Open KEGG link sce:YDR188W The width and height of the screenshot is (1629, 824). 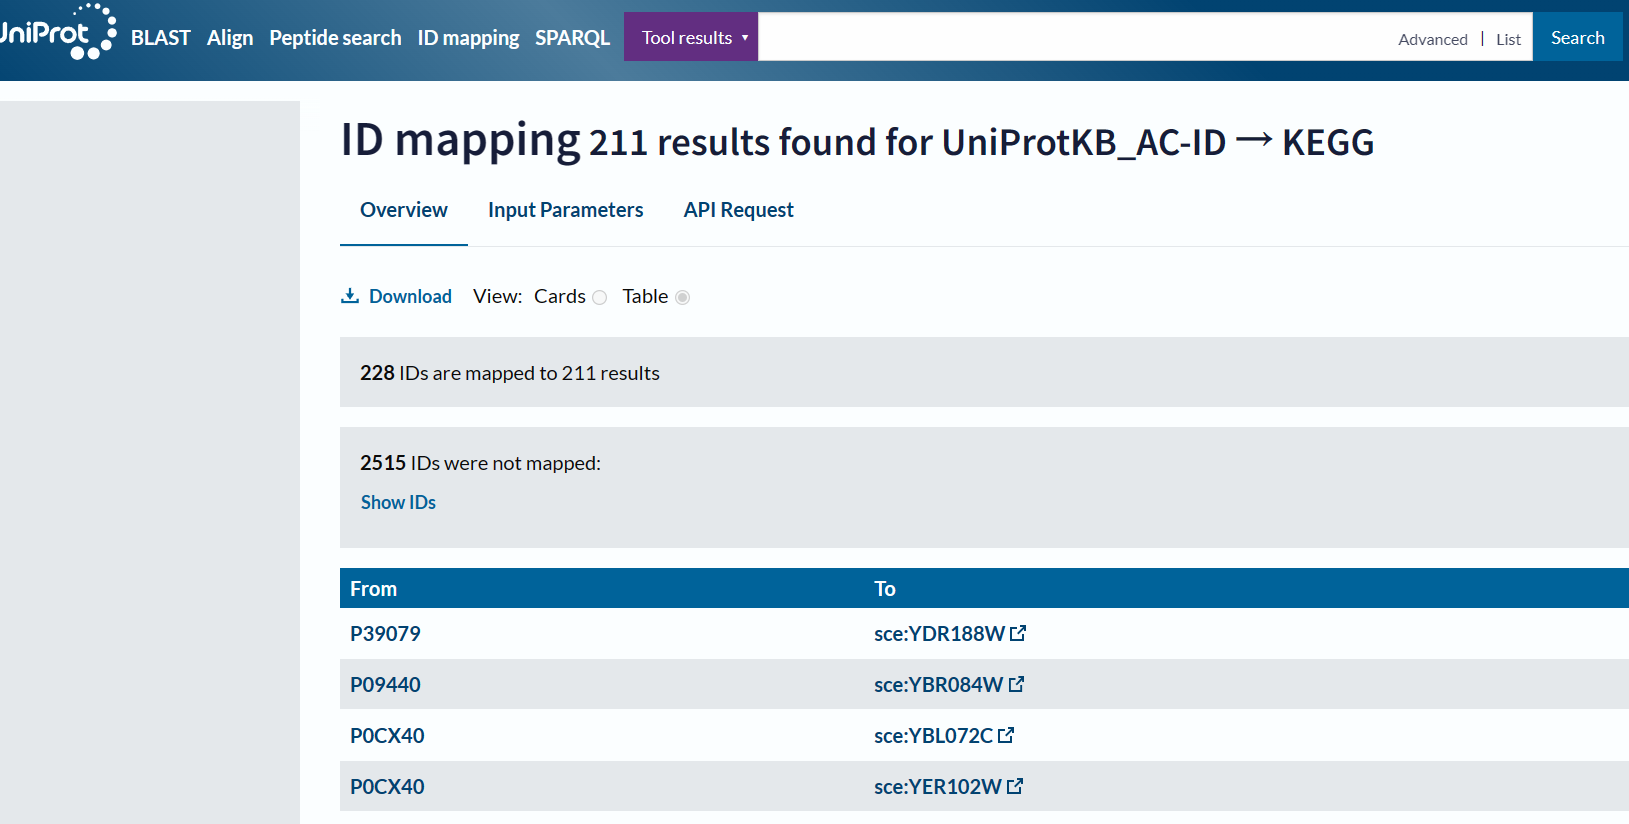(x=939, y=633)
